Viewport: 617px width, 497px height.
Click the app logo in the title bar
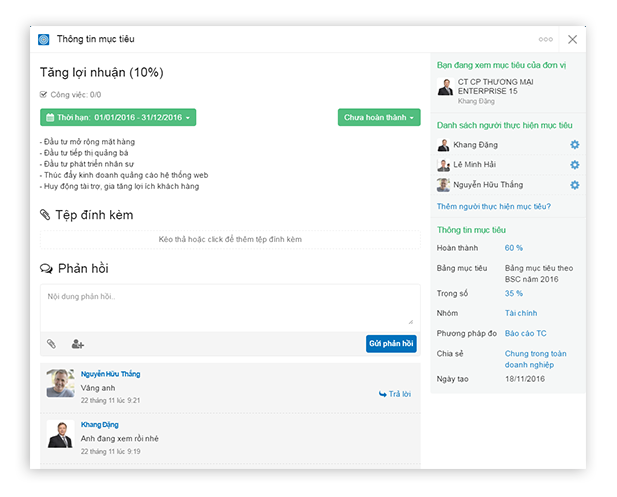click(x=44, y=40)
